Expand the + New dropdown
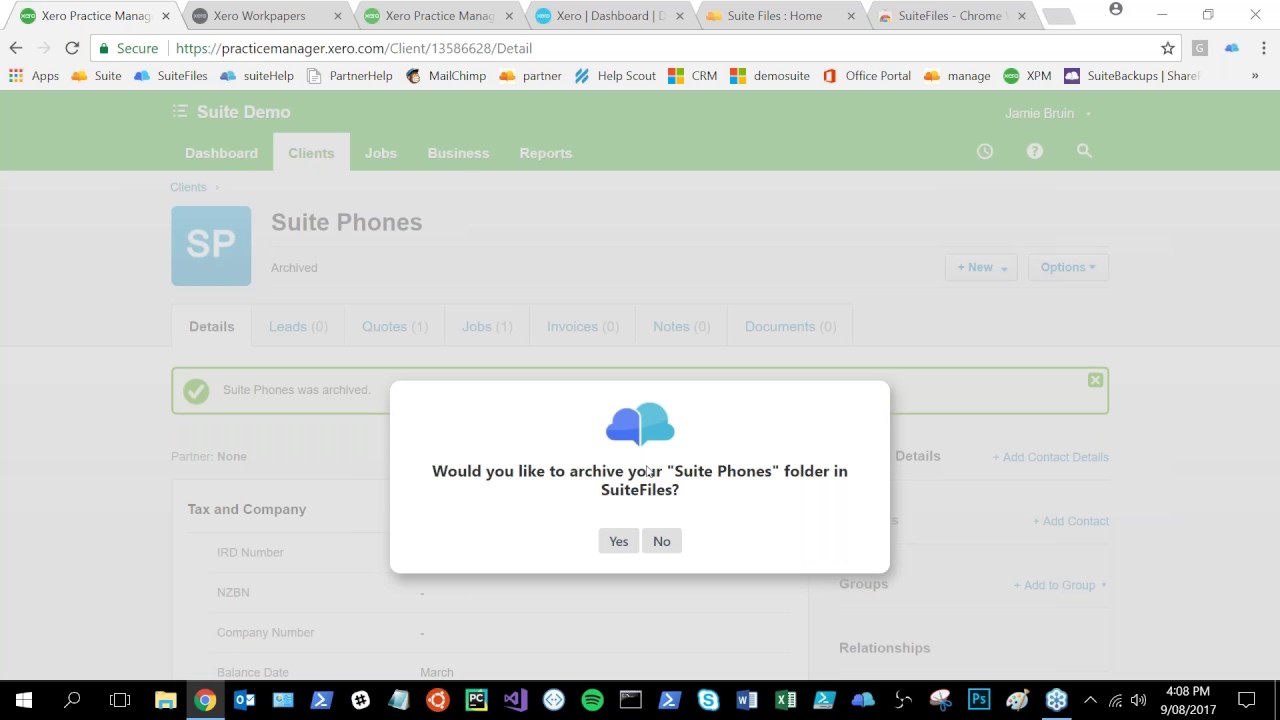 (981, 267)
